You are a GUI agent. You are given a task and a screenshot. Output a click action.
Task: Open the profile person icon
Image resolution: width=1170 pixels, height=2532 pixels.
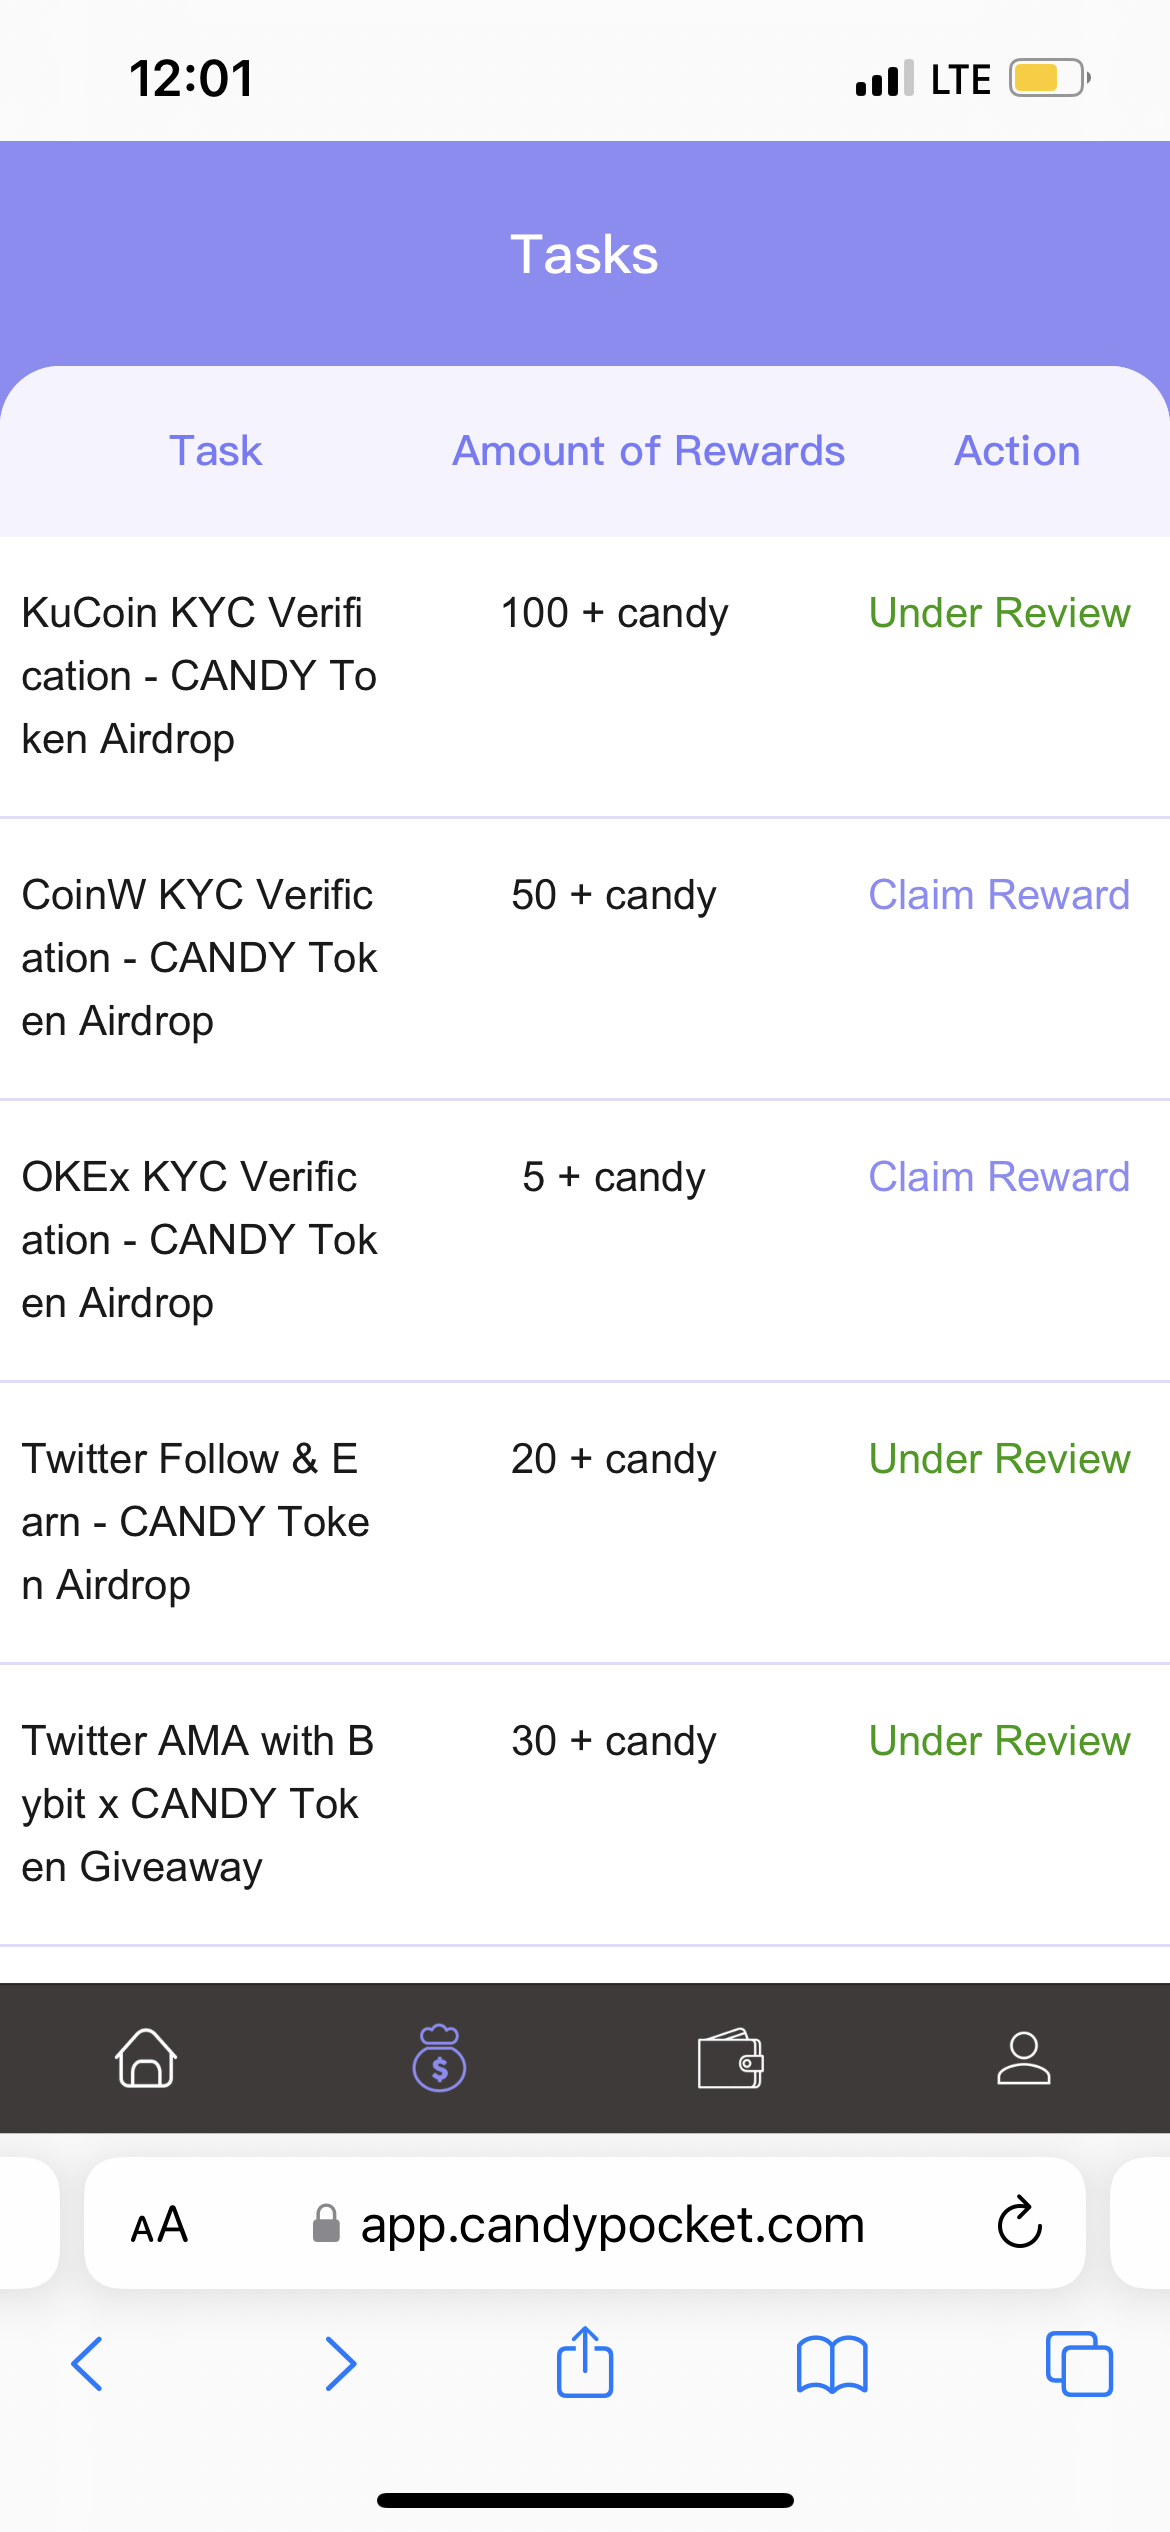[x=1023, y=2058]
